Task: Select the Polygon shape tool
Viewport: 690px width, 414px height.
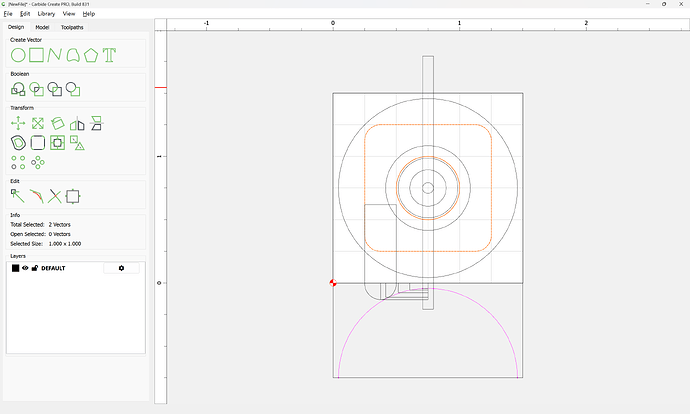Action: 91,55
